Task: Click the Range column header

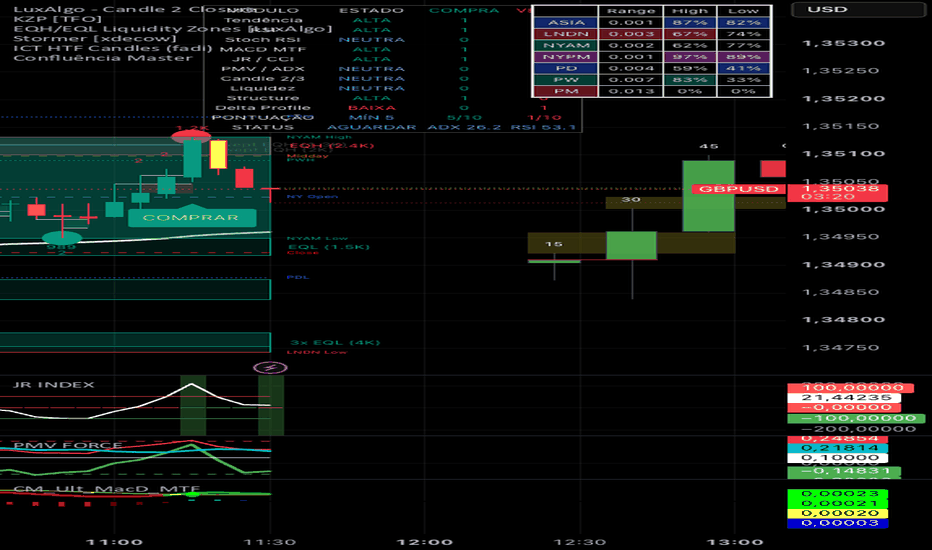Action: pos(631,11)
